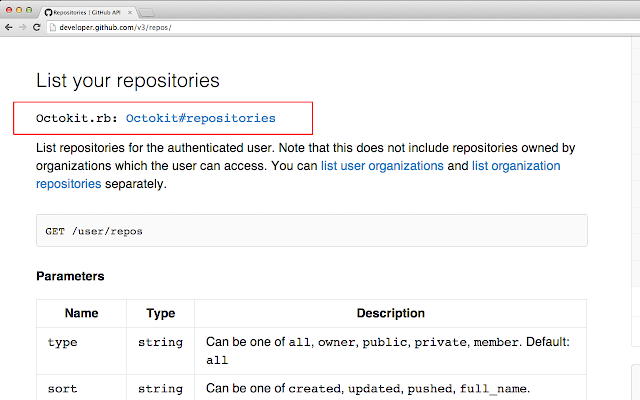Click the GET /user/repos code block

coord(312,231)
